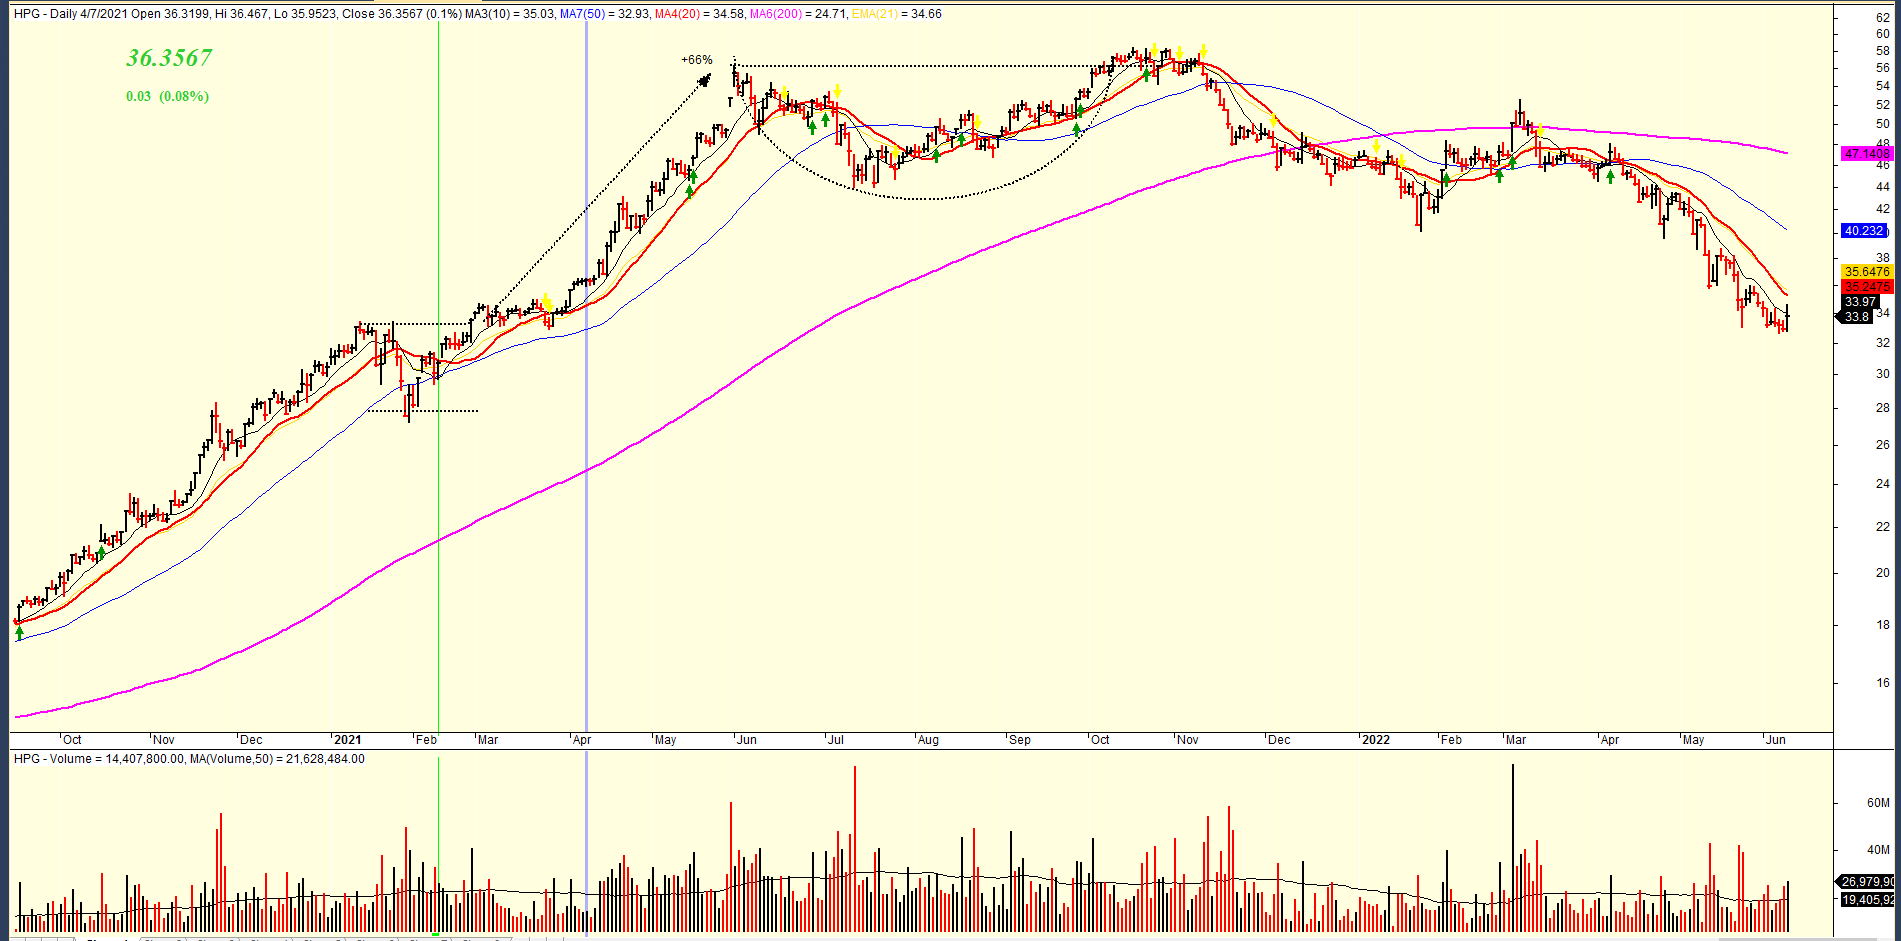
Task: Select the red 35.2475 price label
Action: tap(1866, 287)
